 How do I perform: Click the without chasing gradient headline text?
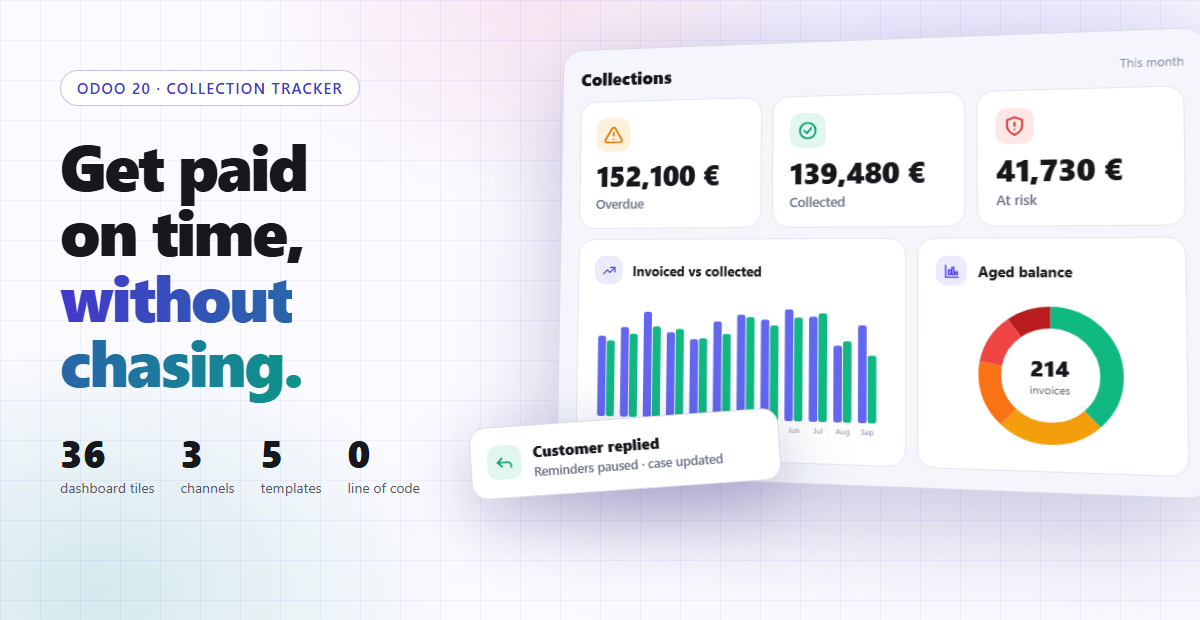coord(181,334)
